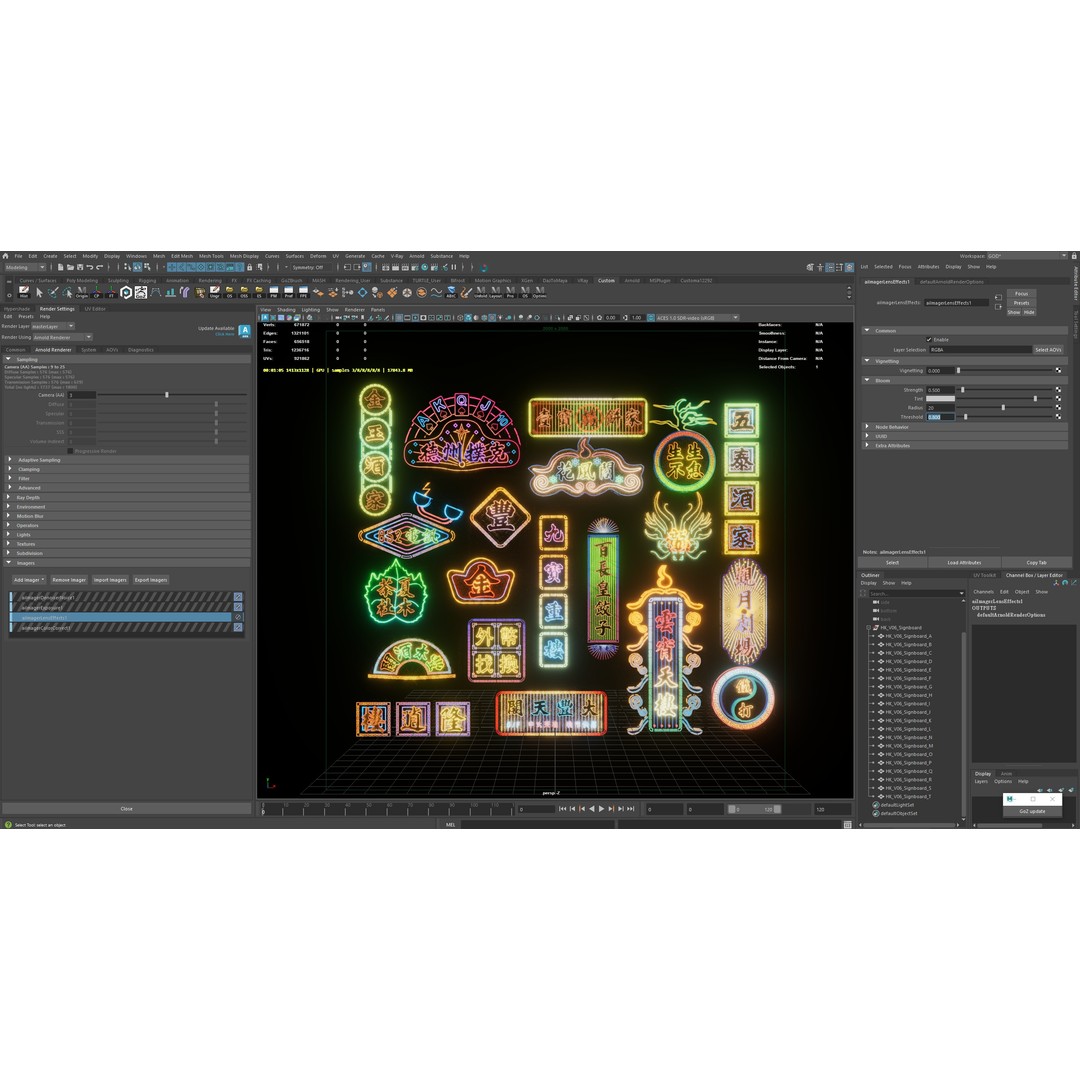Click the Arnold update available A icon
This screenshot has width=1080, height=1080.
click(245, 331)
